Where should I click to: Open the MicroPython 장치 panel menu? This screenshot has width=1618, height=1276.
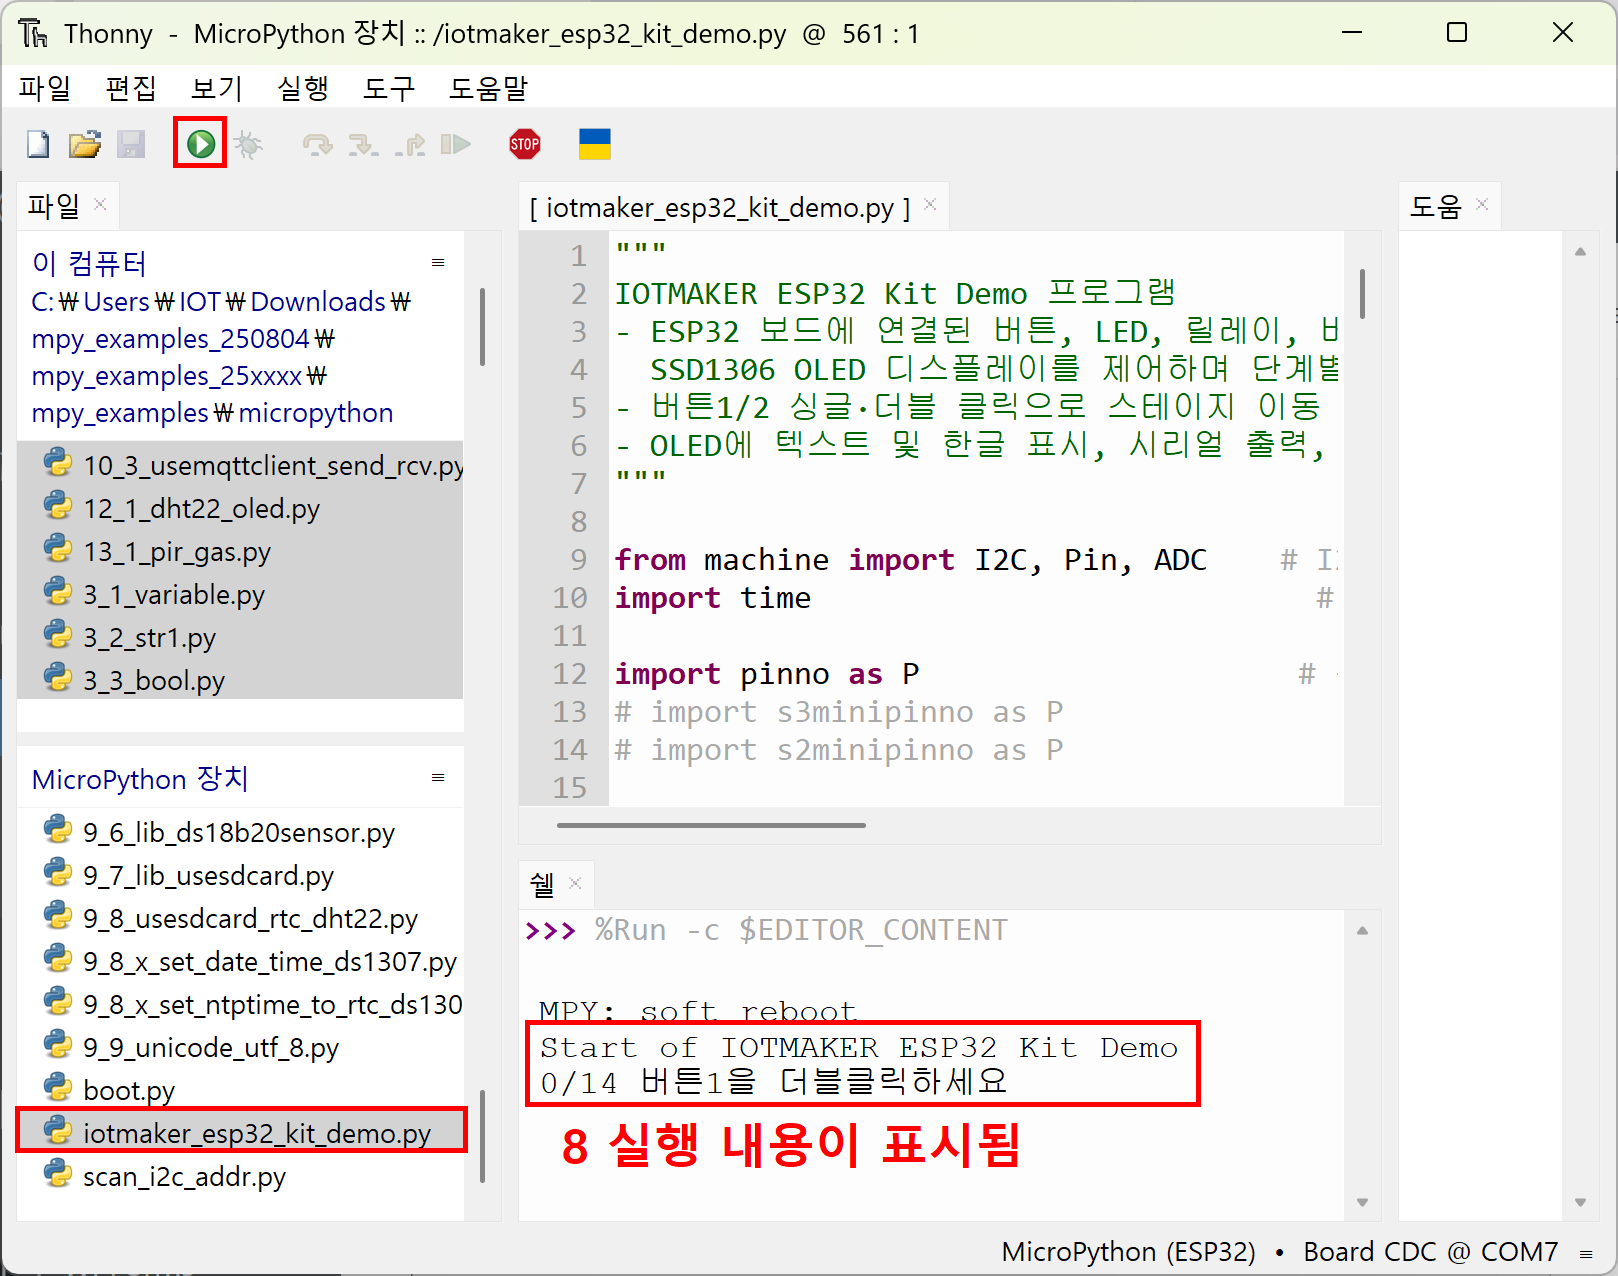tap(437, 778)
